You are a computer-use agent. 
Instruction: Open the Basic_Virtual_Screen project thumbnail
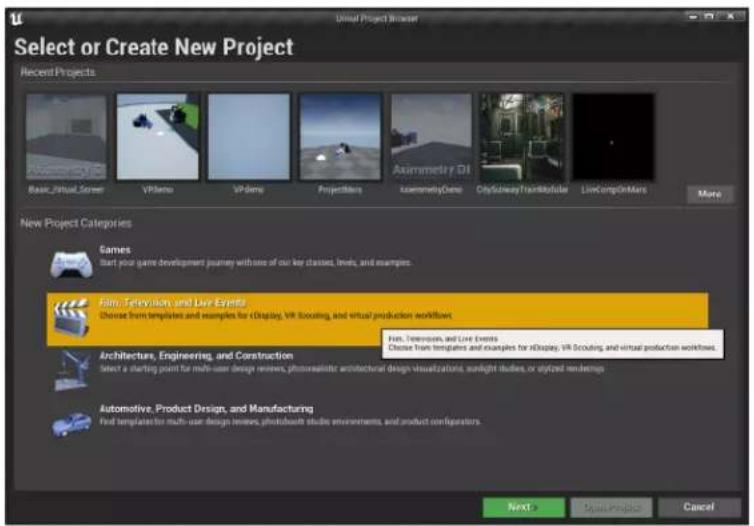tap(66, 137)
